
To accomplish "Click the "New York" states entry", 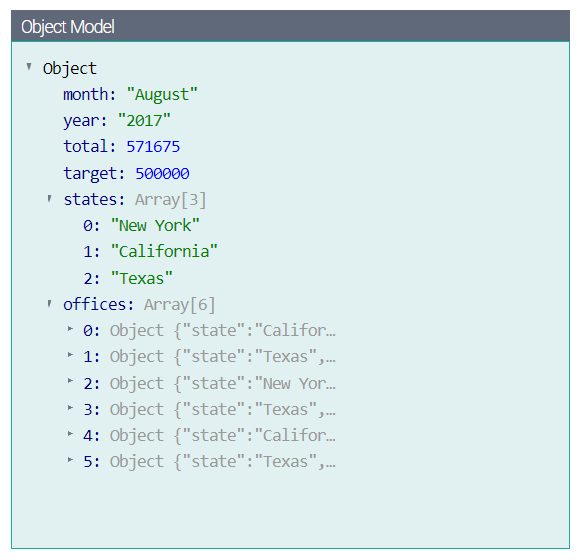I will tap(155, 226).
